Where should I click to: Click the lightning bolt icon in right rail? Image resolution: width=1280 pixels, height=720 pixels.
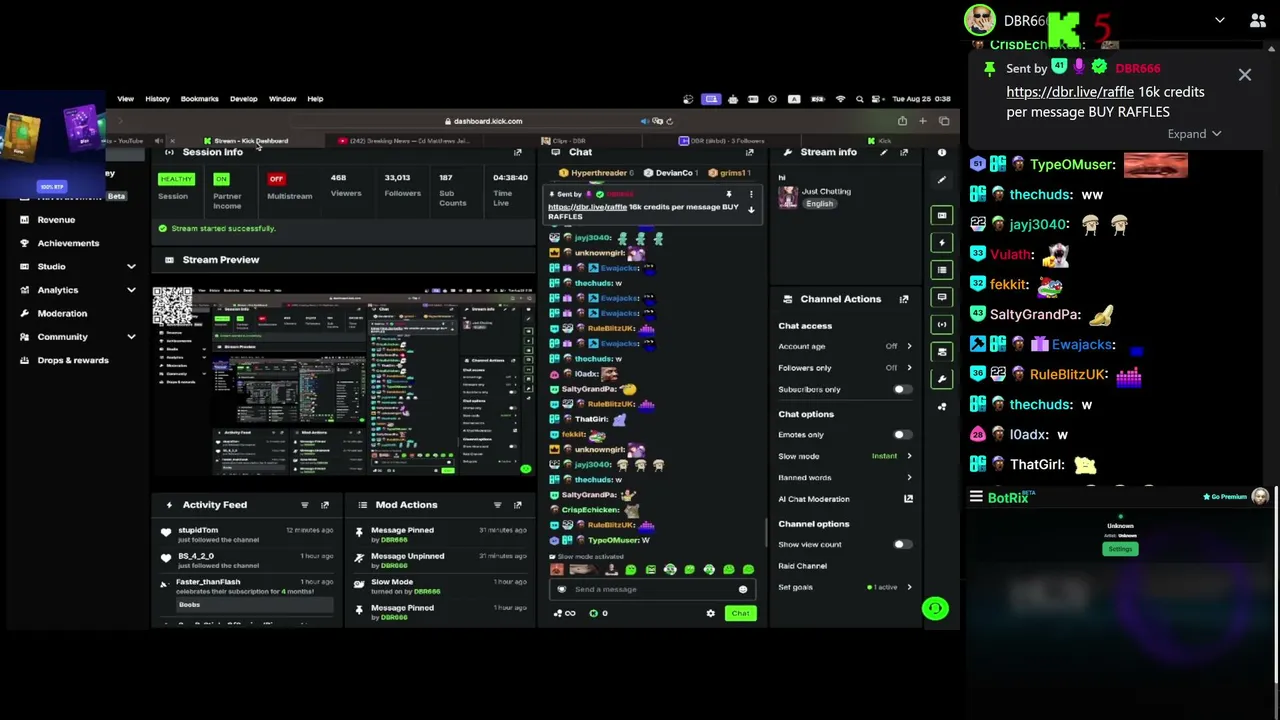click(x=942, y=243)
